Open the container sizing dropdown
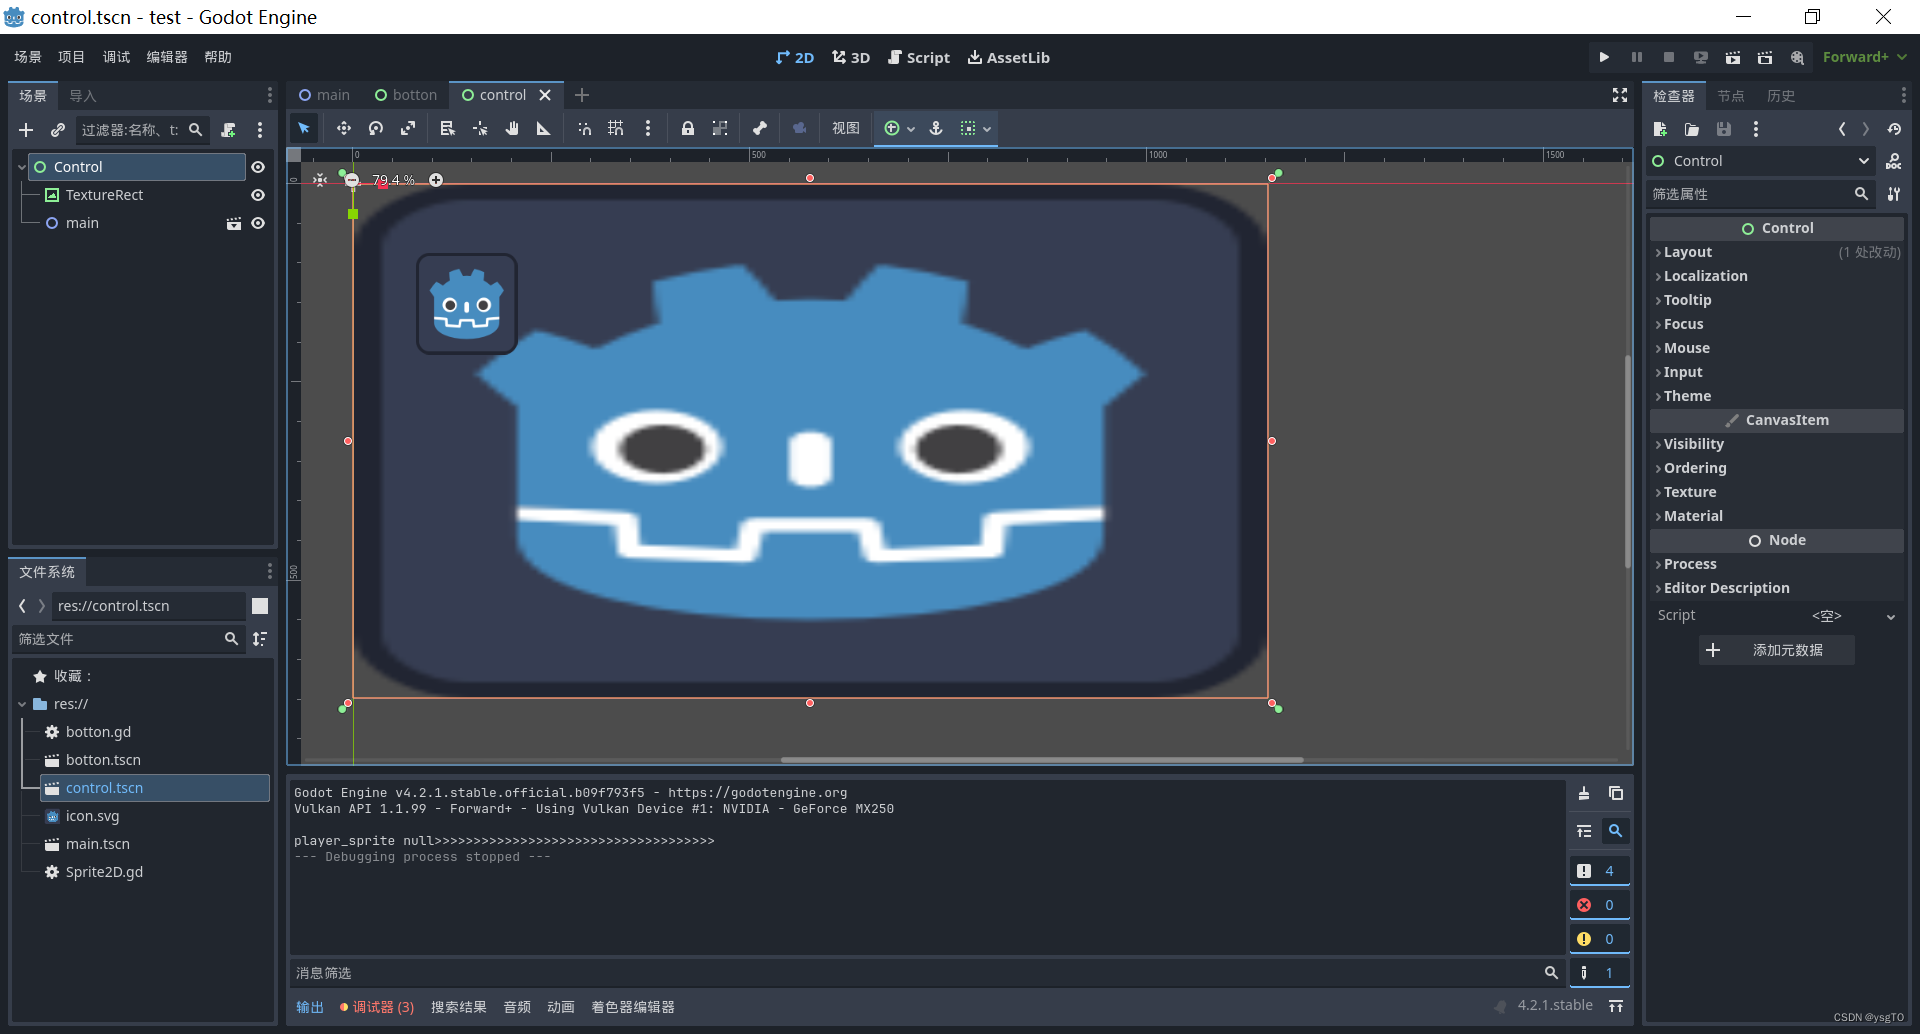 [975, 128]
